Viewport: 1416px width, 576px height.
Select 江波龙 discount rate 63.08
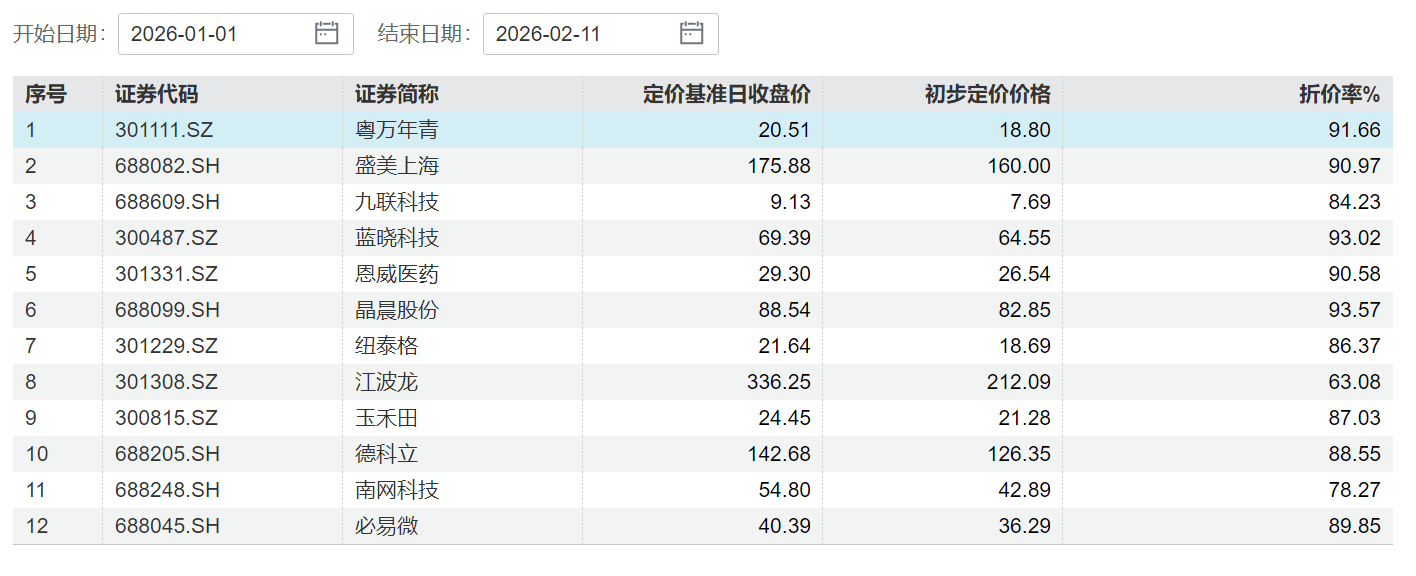tap(1355, 382)
